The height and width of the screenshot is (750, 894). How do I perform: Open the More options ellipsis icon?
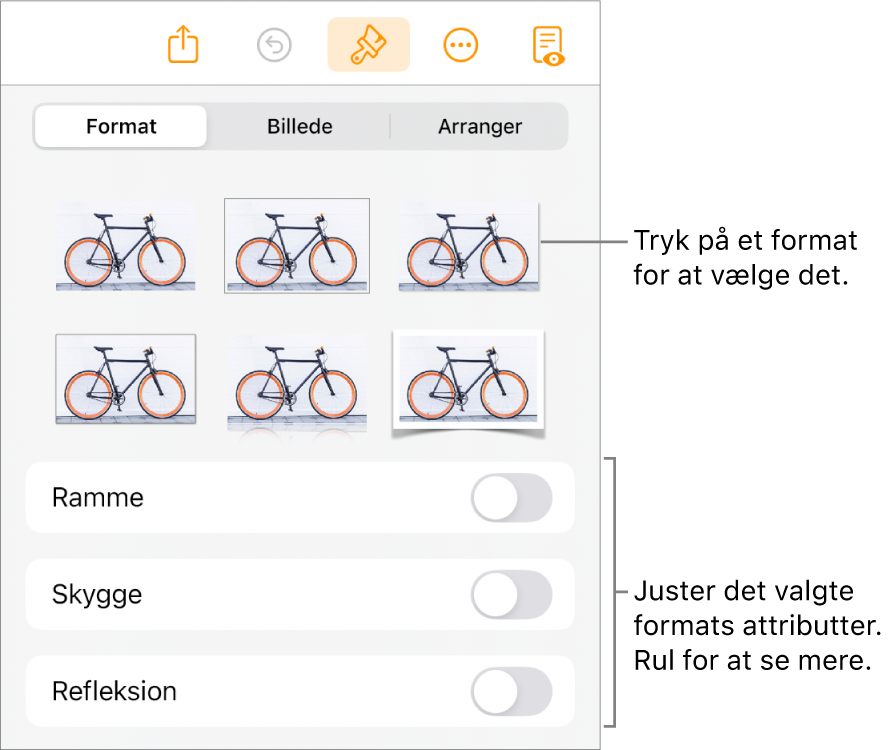click(460, 45)
